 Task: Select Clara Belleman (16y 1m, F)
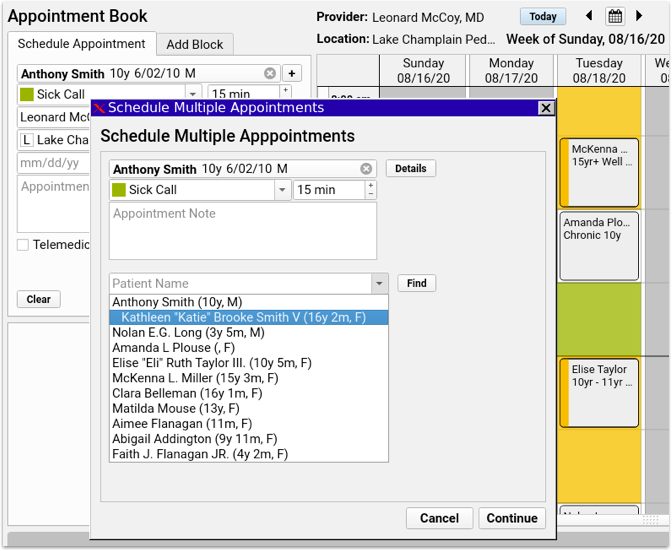click(x=249, y=393)
